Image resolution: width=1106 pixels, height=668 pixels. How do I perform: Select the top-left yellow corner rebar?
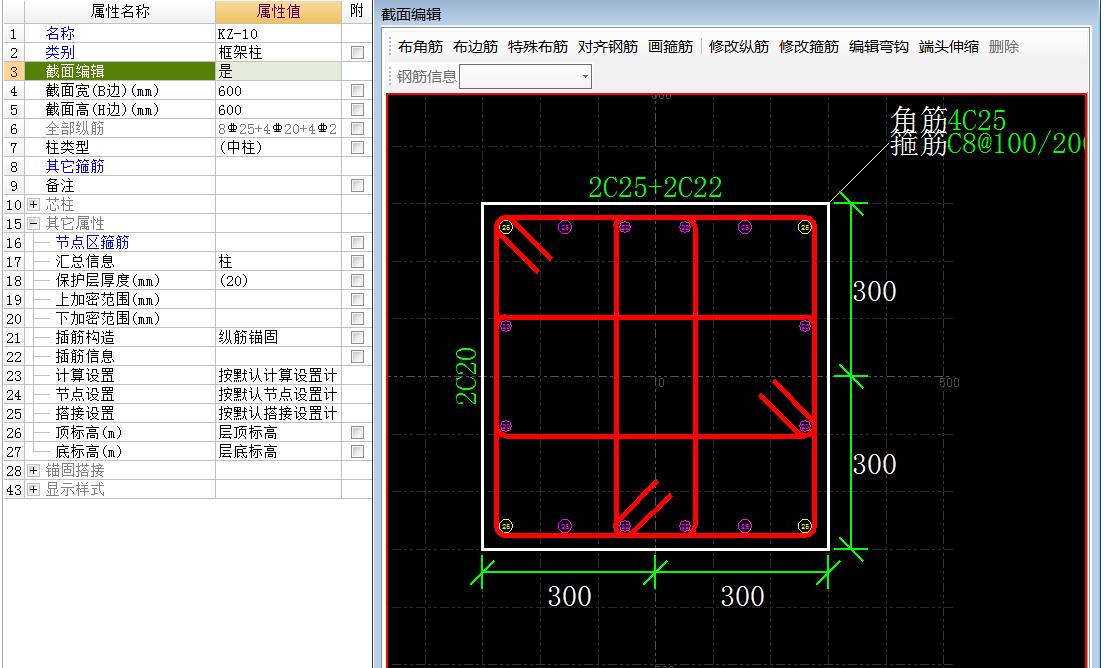[x=506, y=227]
